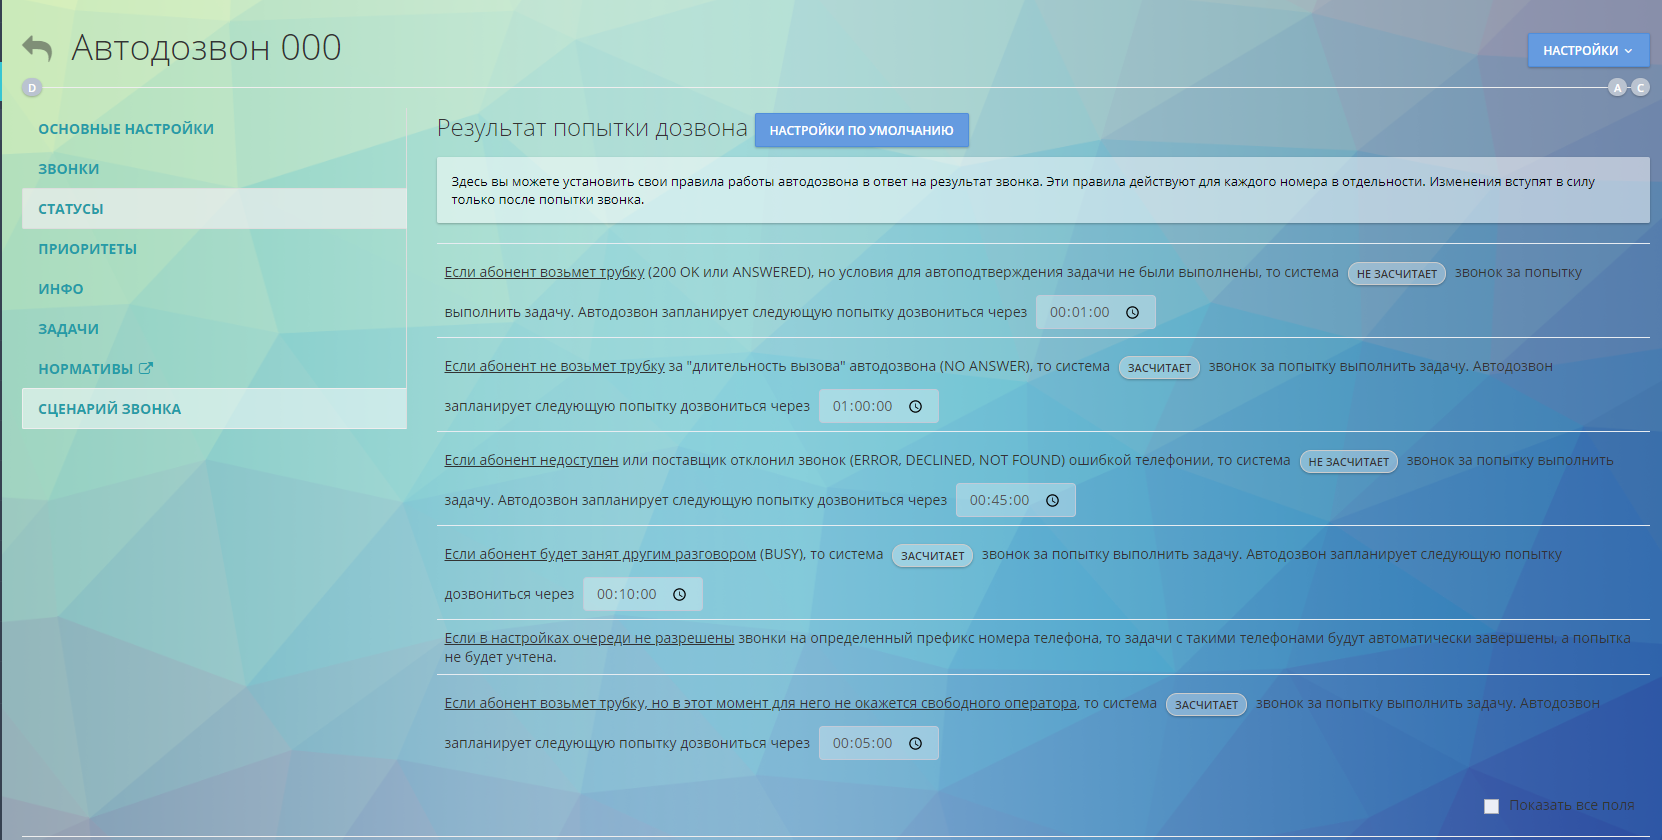Toggle ЗАСЧИТАЕТ in the NO ANSWER rule
Image resolution: width=1662 pixels, height=840 pixels.
point(1159,367)
